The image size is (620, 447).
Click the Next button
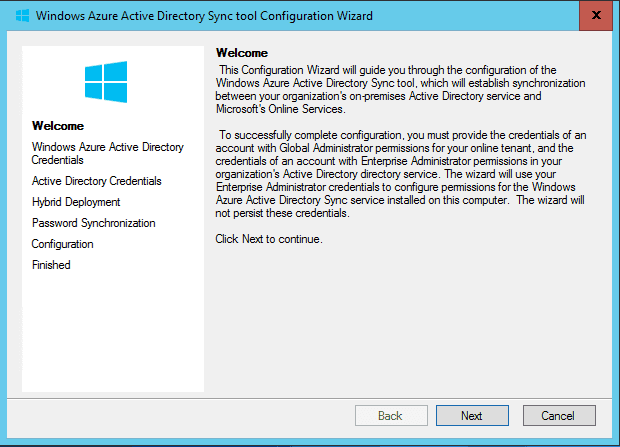tap(472, 415)
